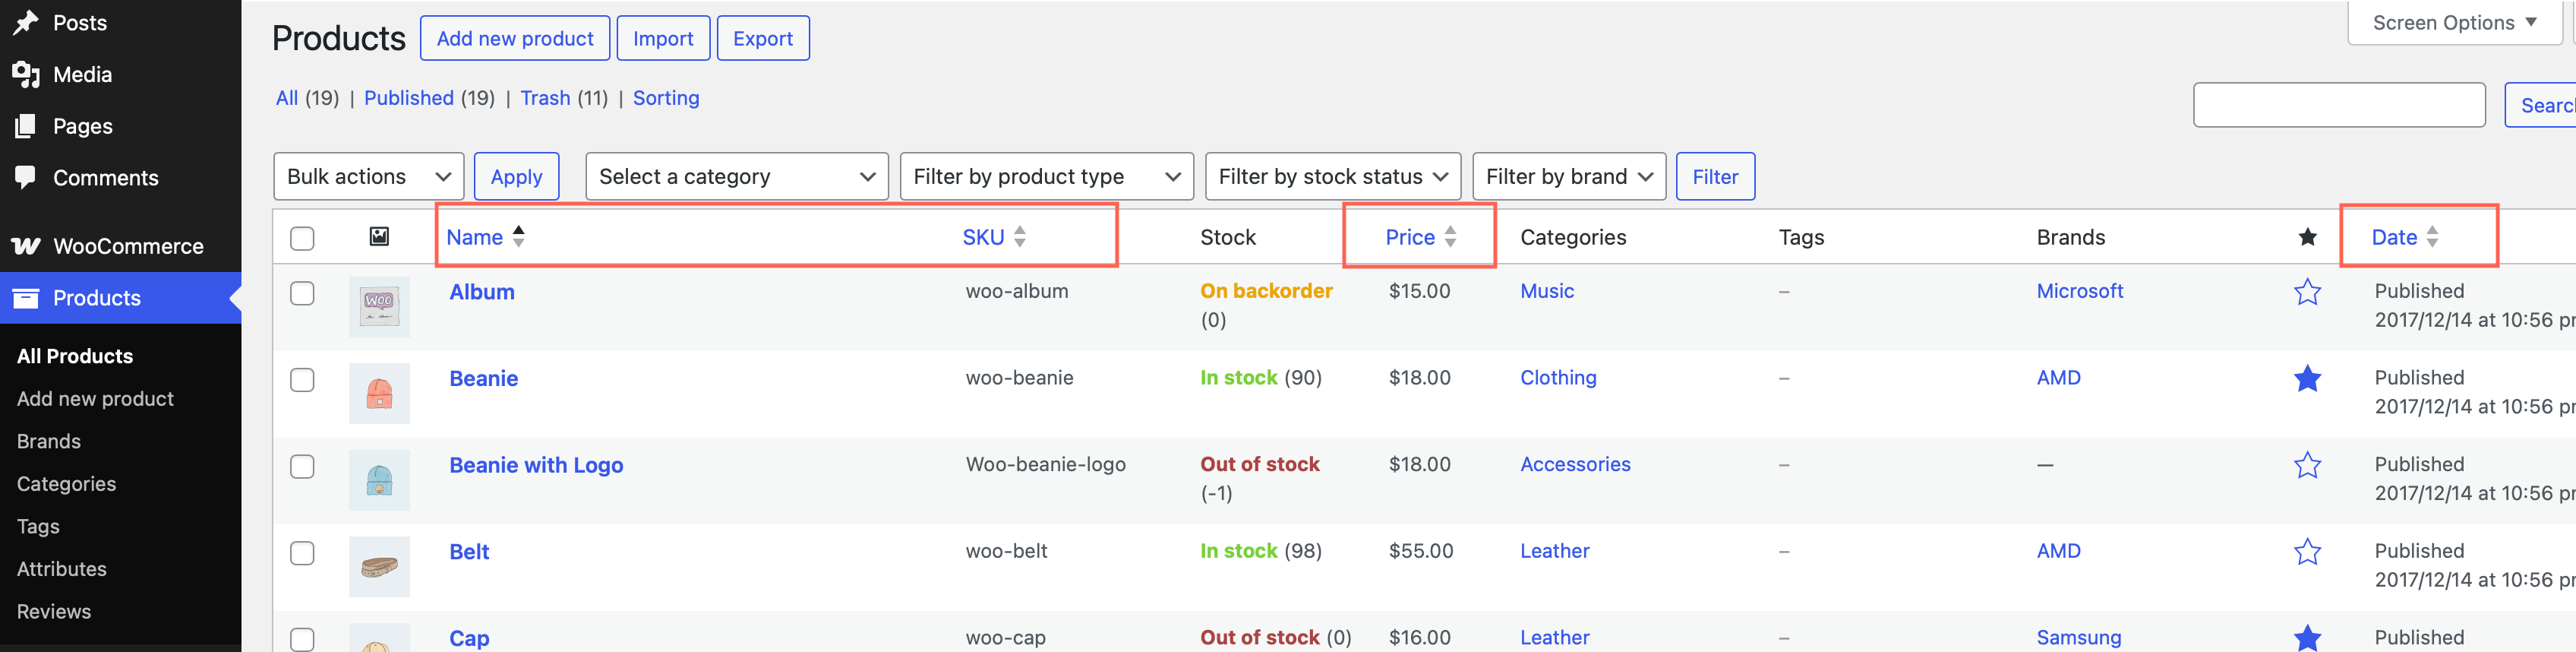Viewport: 2576px width, 652px height.
Task: Open the Belt product thumbnail
Action: 379,567
